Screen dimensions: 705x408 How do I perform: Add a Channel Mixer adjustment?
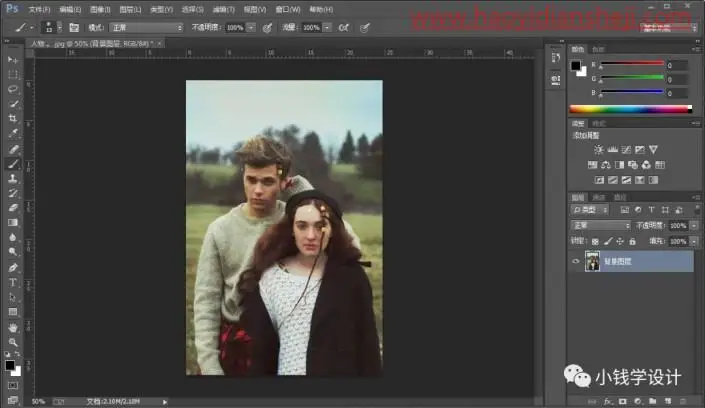[x=646, y=165]
